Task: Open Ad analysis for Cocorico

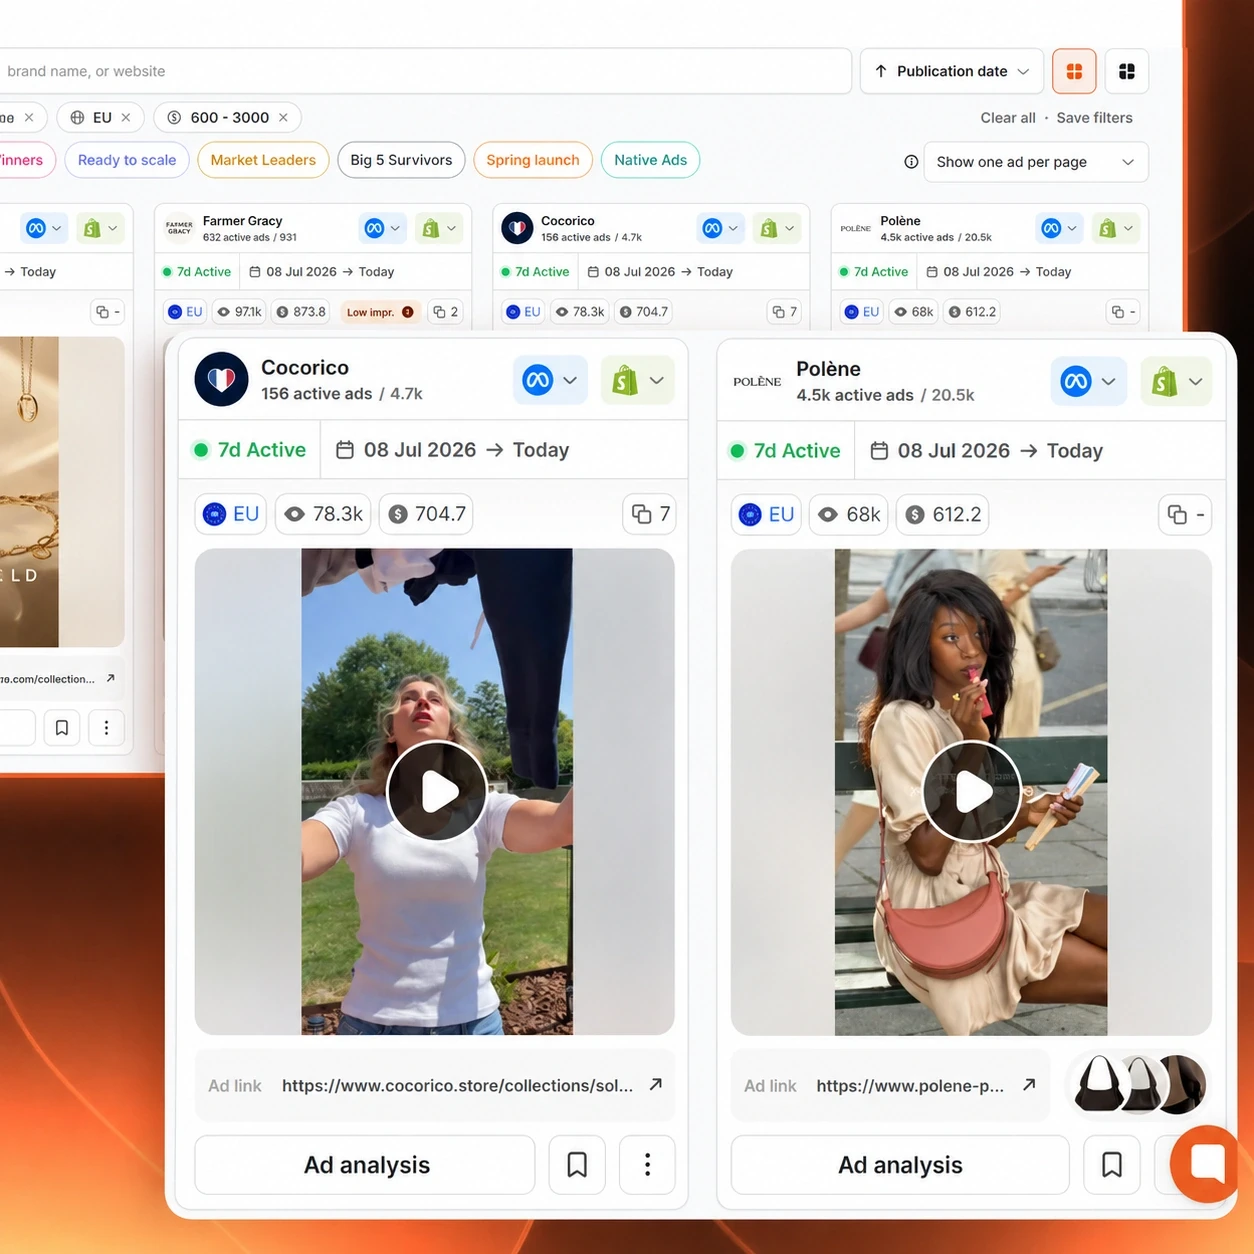Action: (365, 1165)
